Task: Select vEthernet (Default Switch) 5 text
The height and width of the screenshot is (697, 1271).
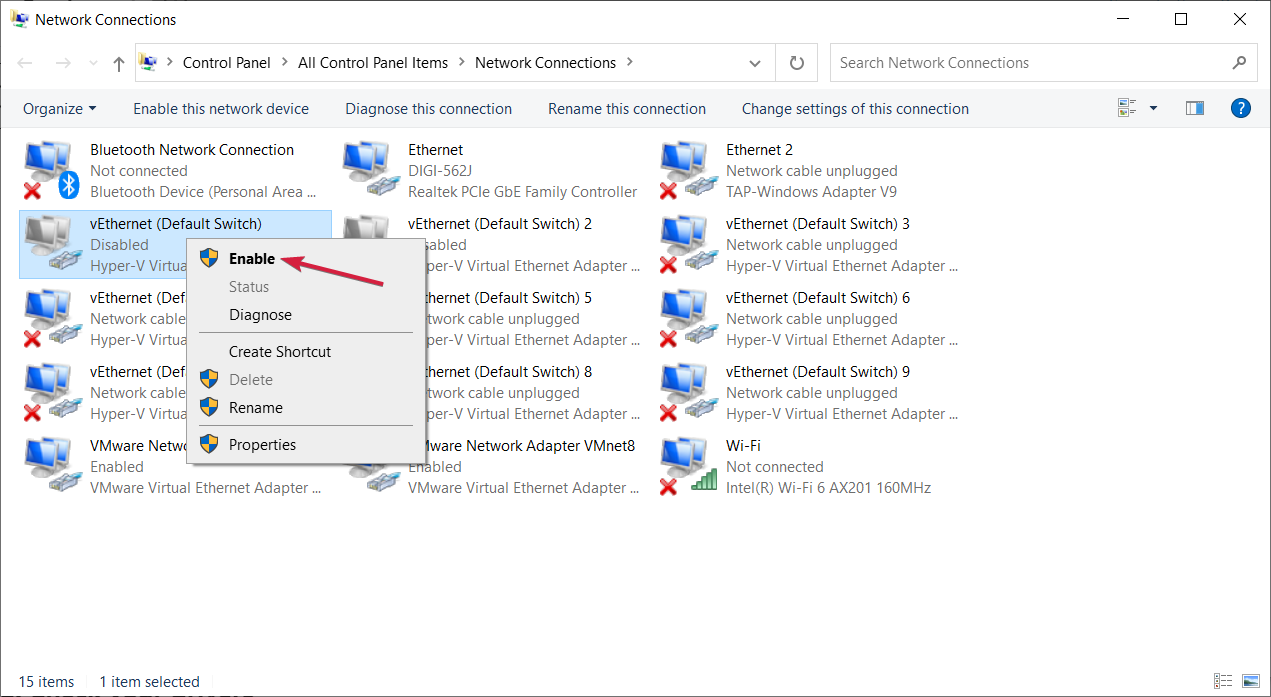Action: click(510, 298)
